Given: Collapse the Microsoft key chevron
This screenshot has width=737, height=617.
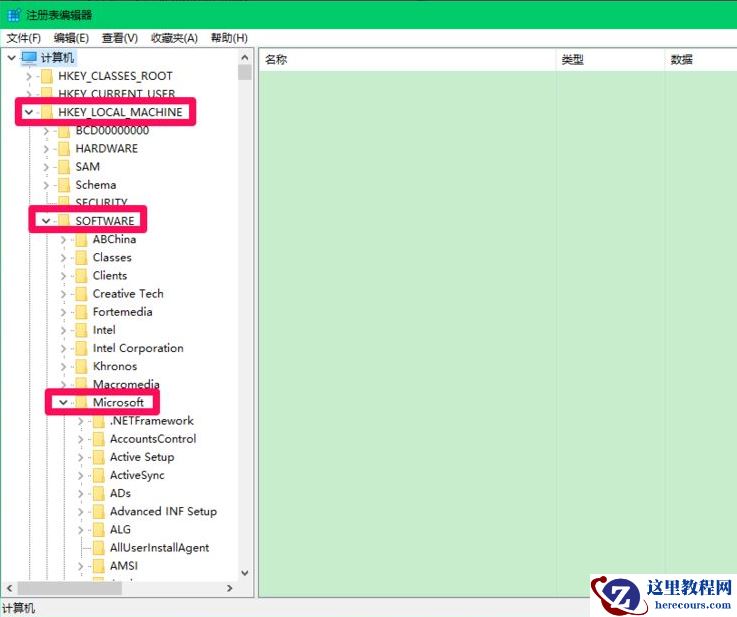Looking at the screenshot, I should pyautogui.click(x=63, y=403).
